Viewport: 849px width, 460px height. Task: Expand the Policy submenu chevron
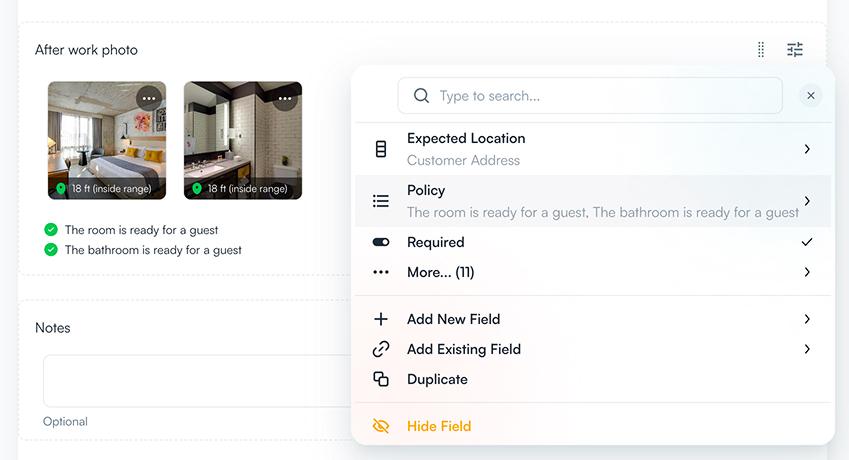[x=807, y=201]
